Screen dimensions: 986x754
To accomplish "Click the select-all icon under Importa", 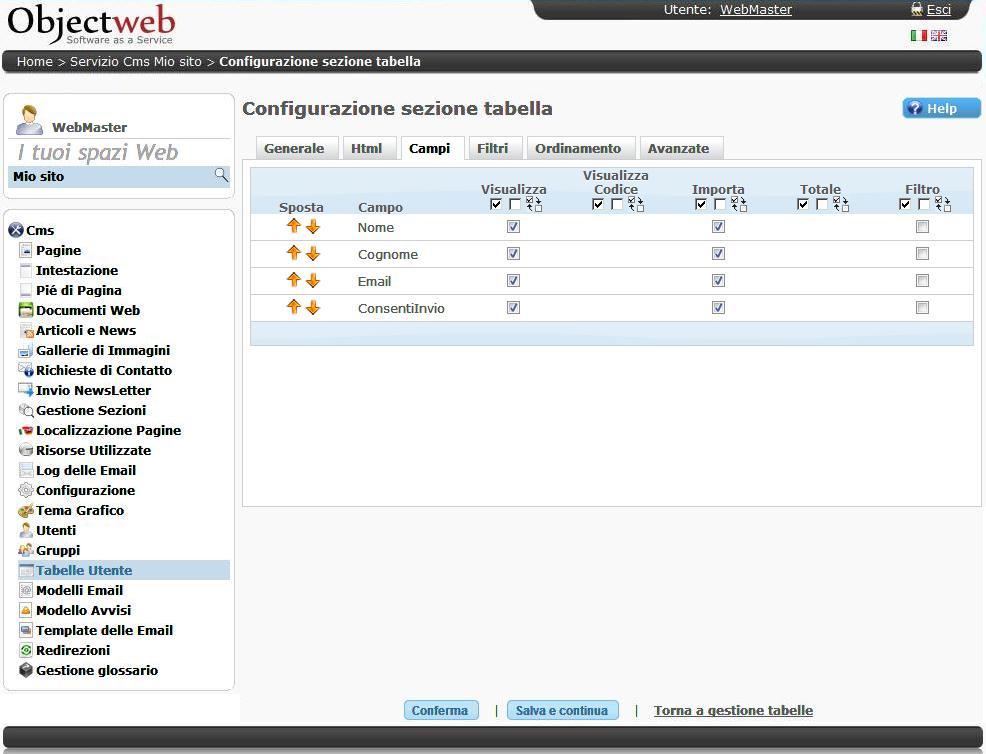I will 701,204.
